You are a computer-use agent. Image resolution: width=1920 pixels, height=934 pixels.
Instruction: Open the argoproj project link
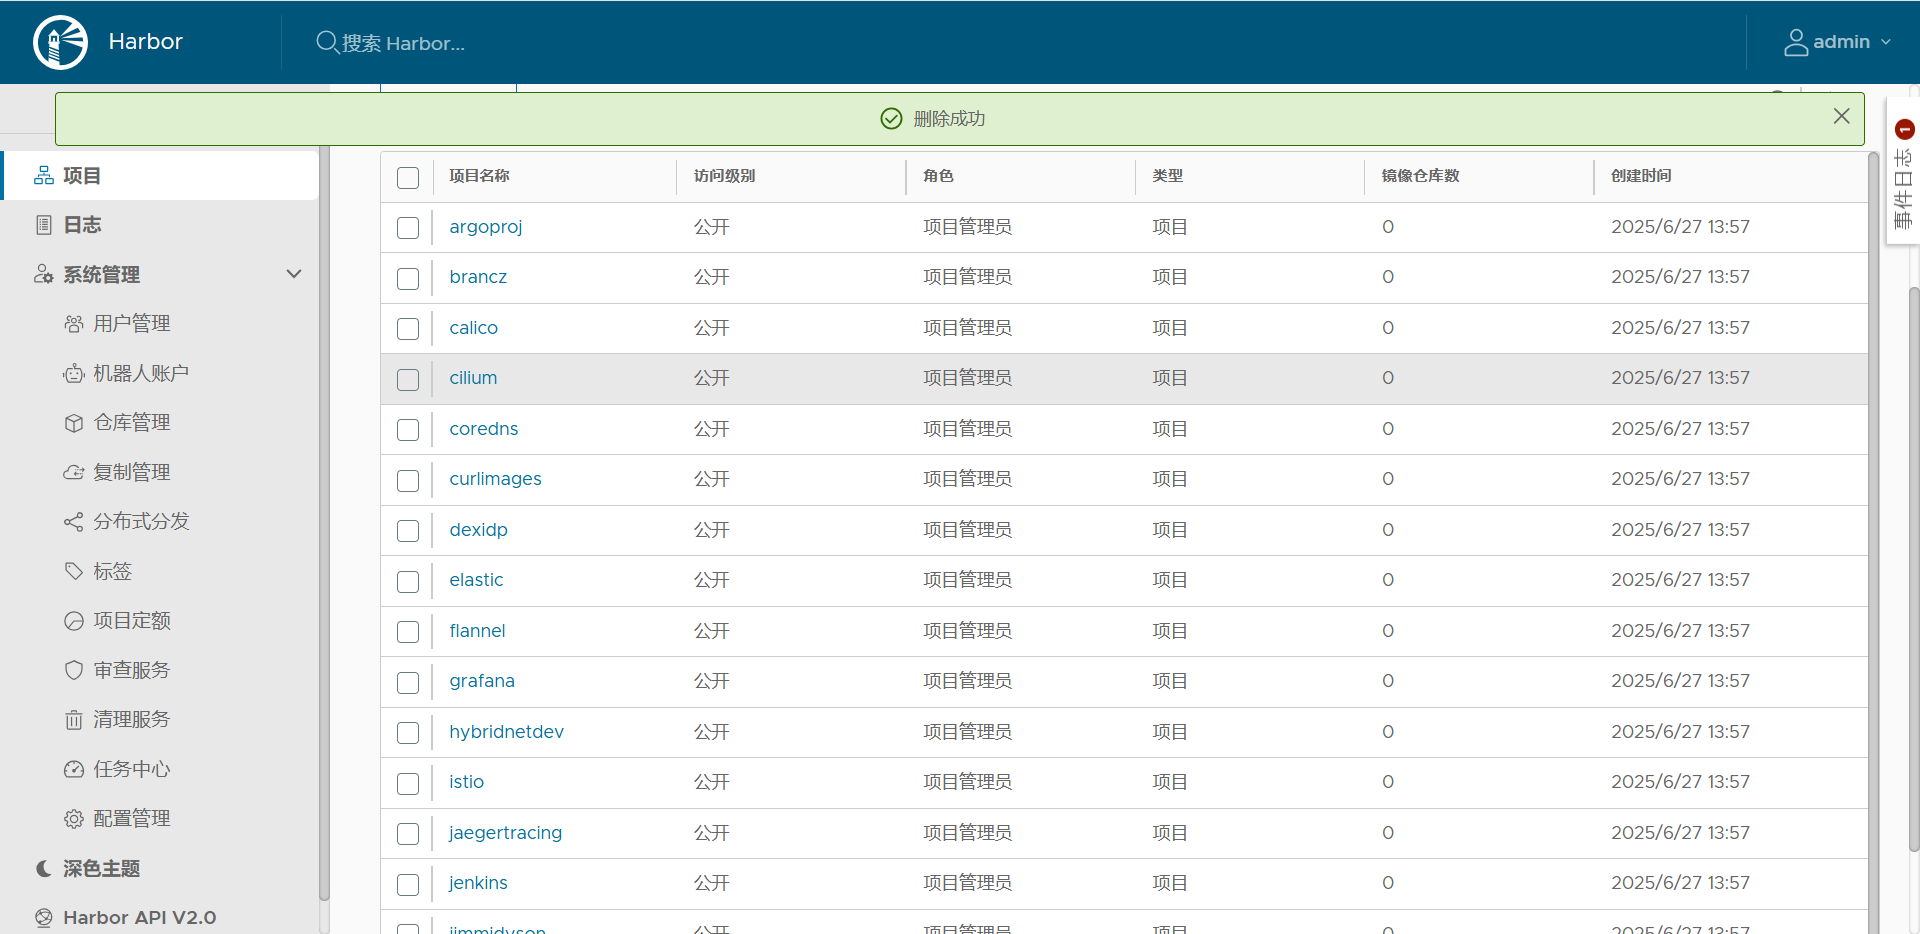click(486, 227)
